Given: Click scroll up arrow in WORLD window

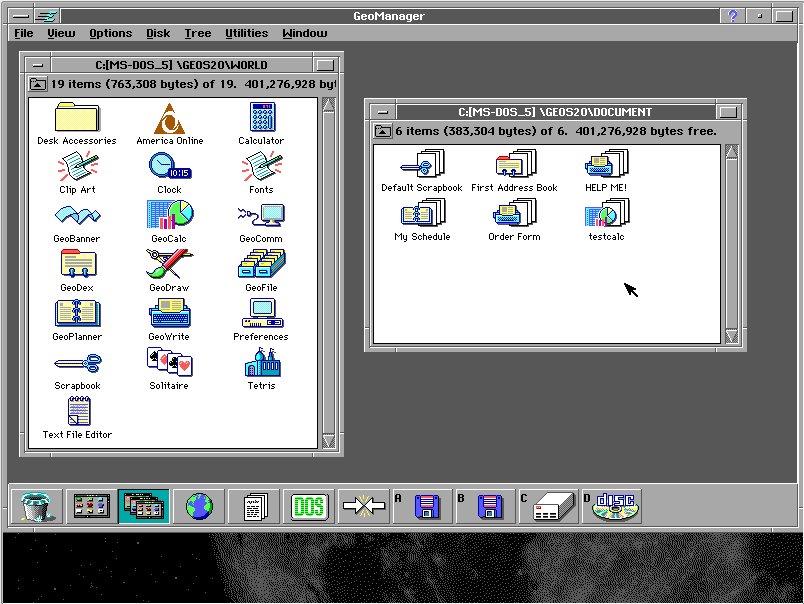Looking at the screenshot, I should [329, 105].
